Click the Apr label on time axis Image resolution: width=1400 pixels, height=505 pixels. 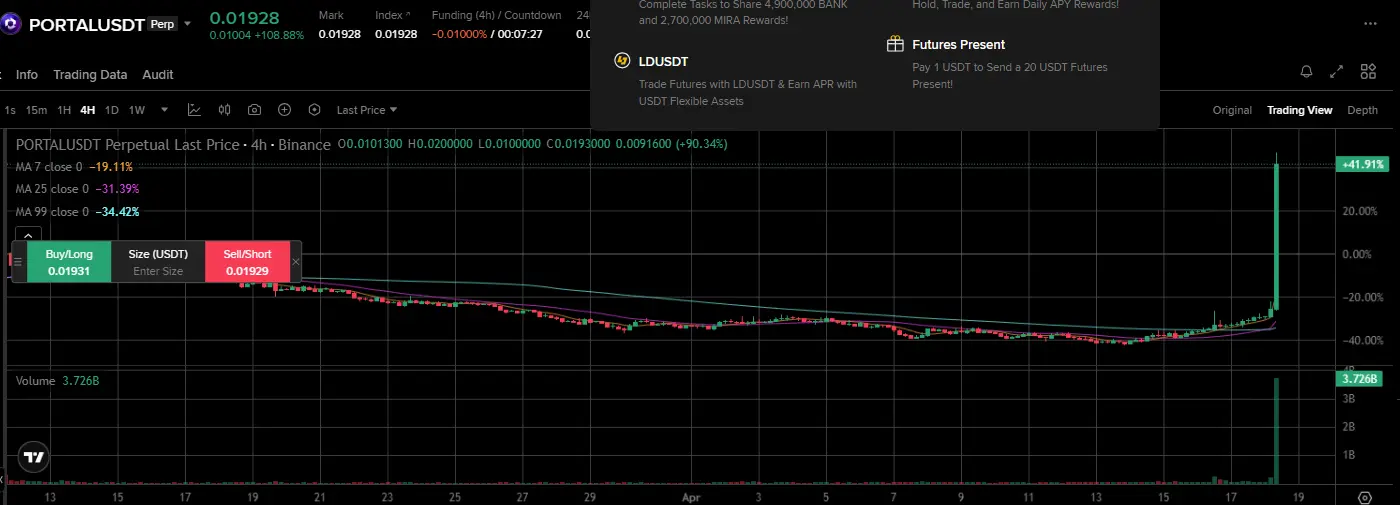point(691,496)
